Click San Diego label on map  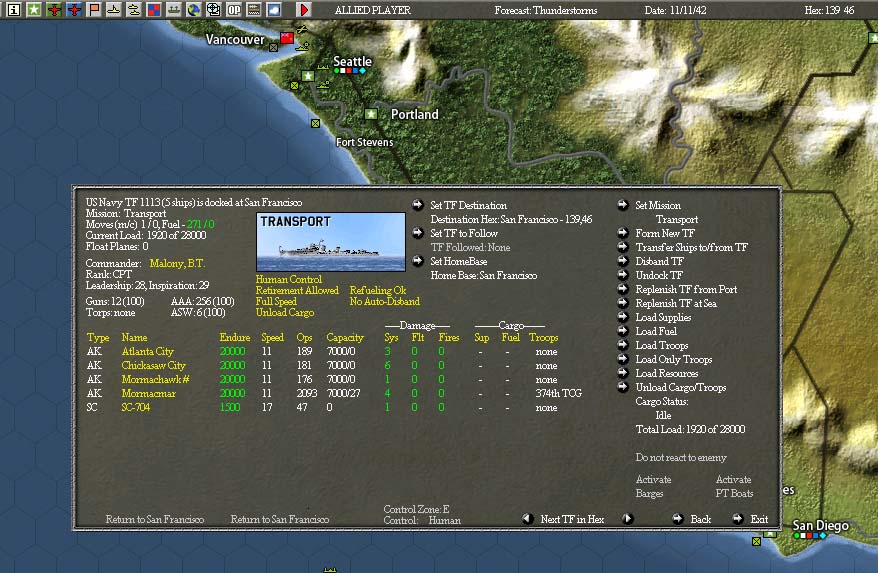820,525
